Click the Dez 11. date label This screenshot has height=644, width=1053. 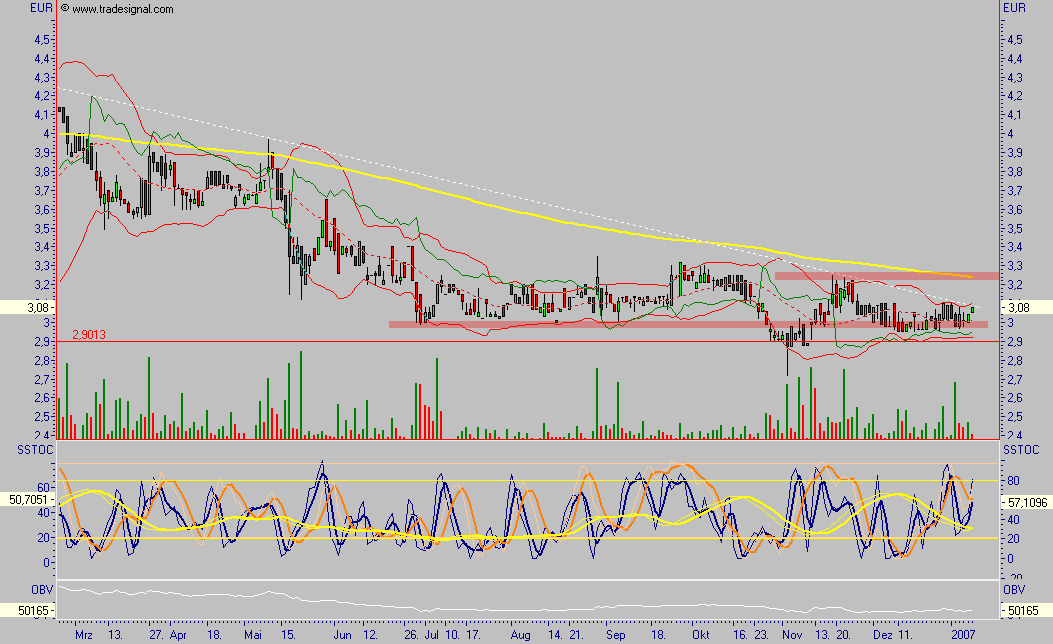pyautogui.click(x=893, y=634)
